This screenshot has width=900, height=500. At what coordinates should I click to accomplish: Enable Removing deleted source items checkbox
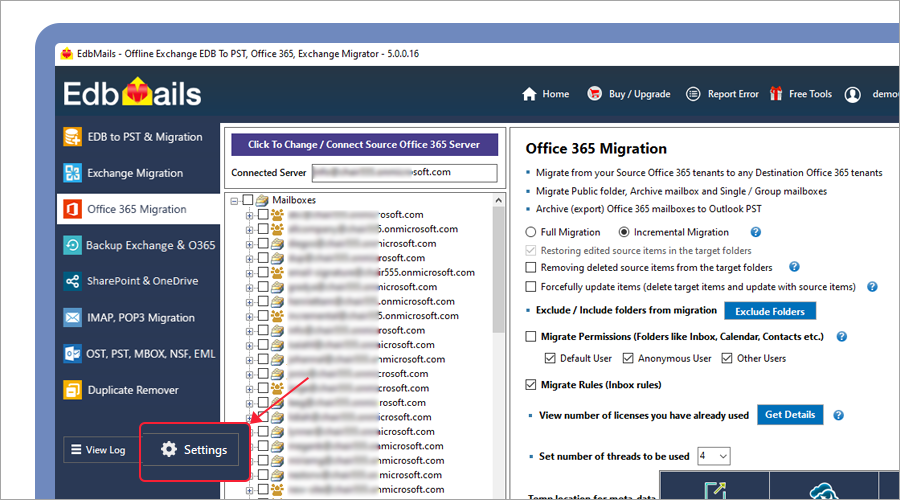531,268
